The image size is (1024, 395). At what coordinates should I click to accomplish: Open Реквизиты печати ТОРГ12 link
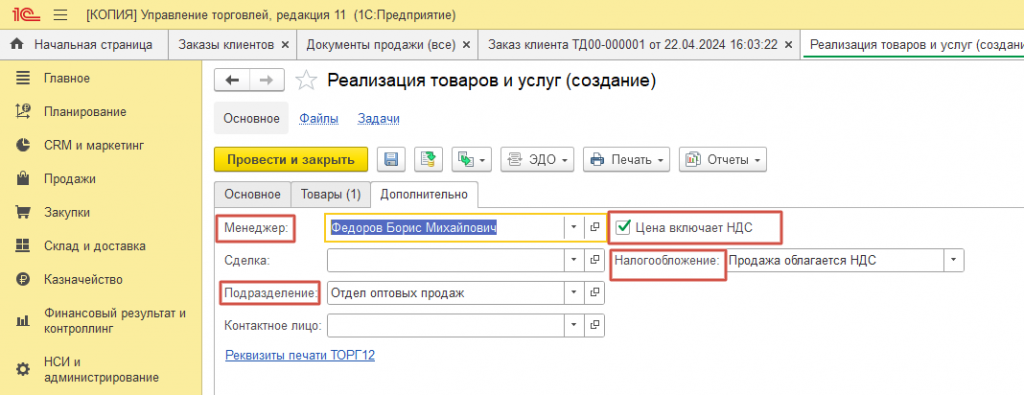[x=300, y=355]
